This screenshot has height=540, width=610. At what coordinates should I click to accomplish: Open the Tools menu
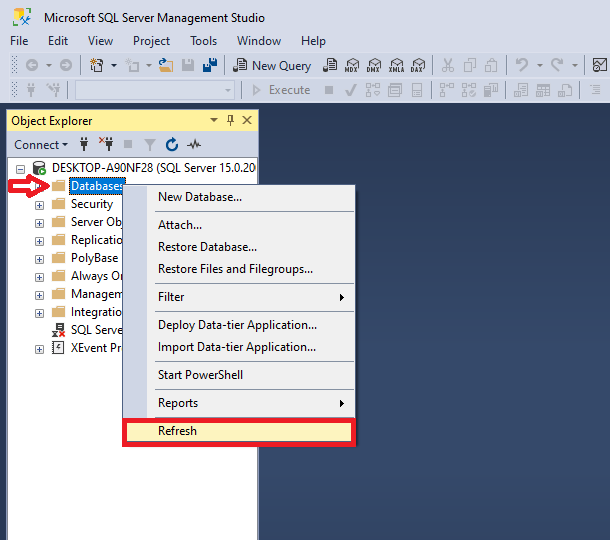203,41
